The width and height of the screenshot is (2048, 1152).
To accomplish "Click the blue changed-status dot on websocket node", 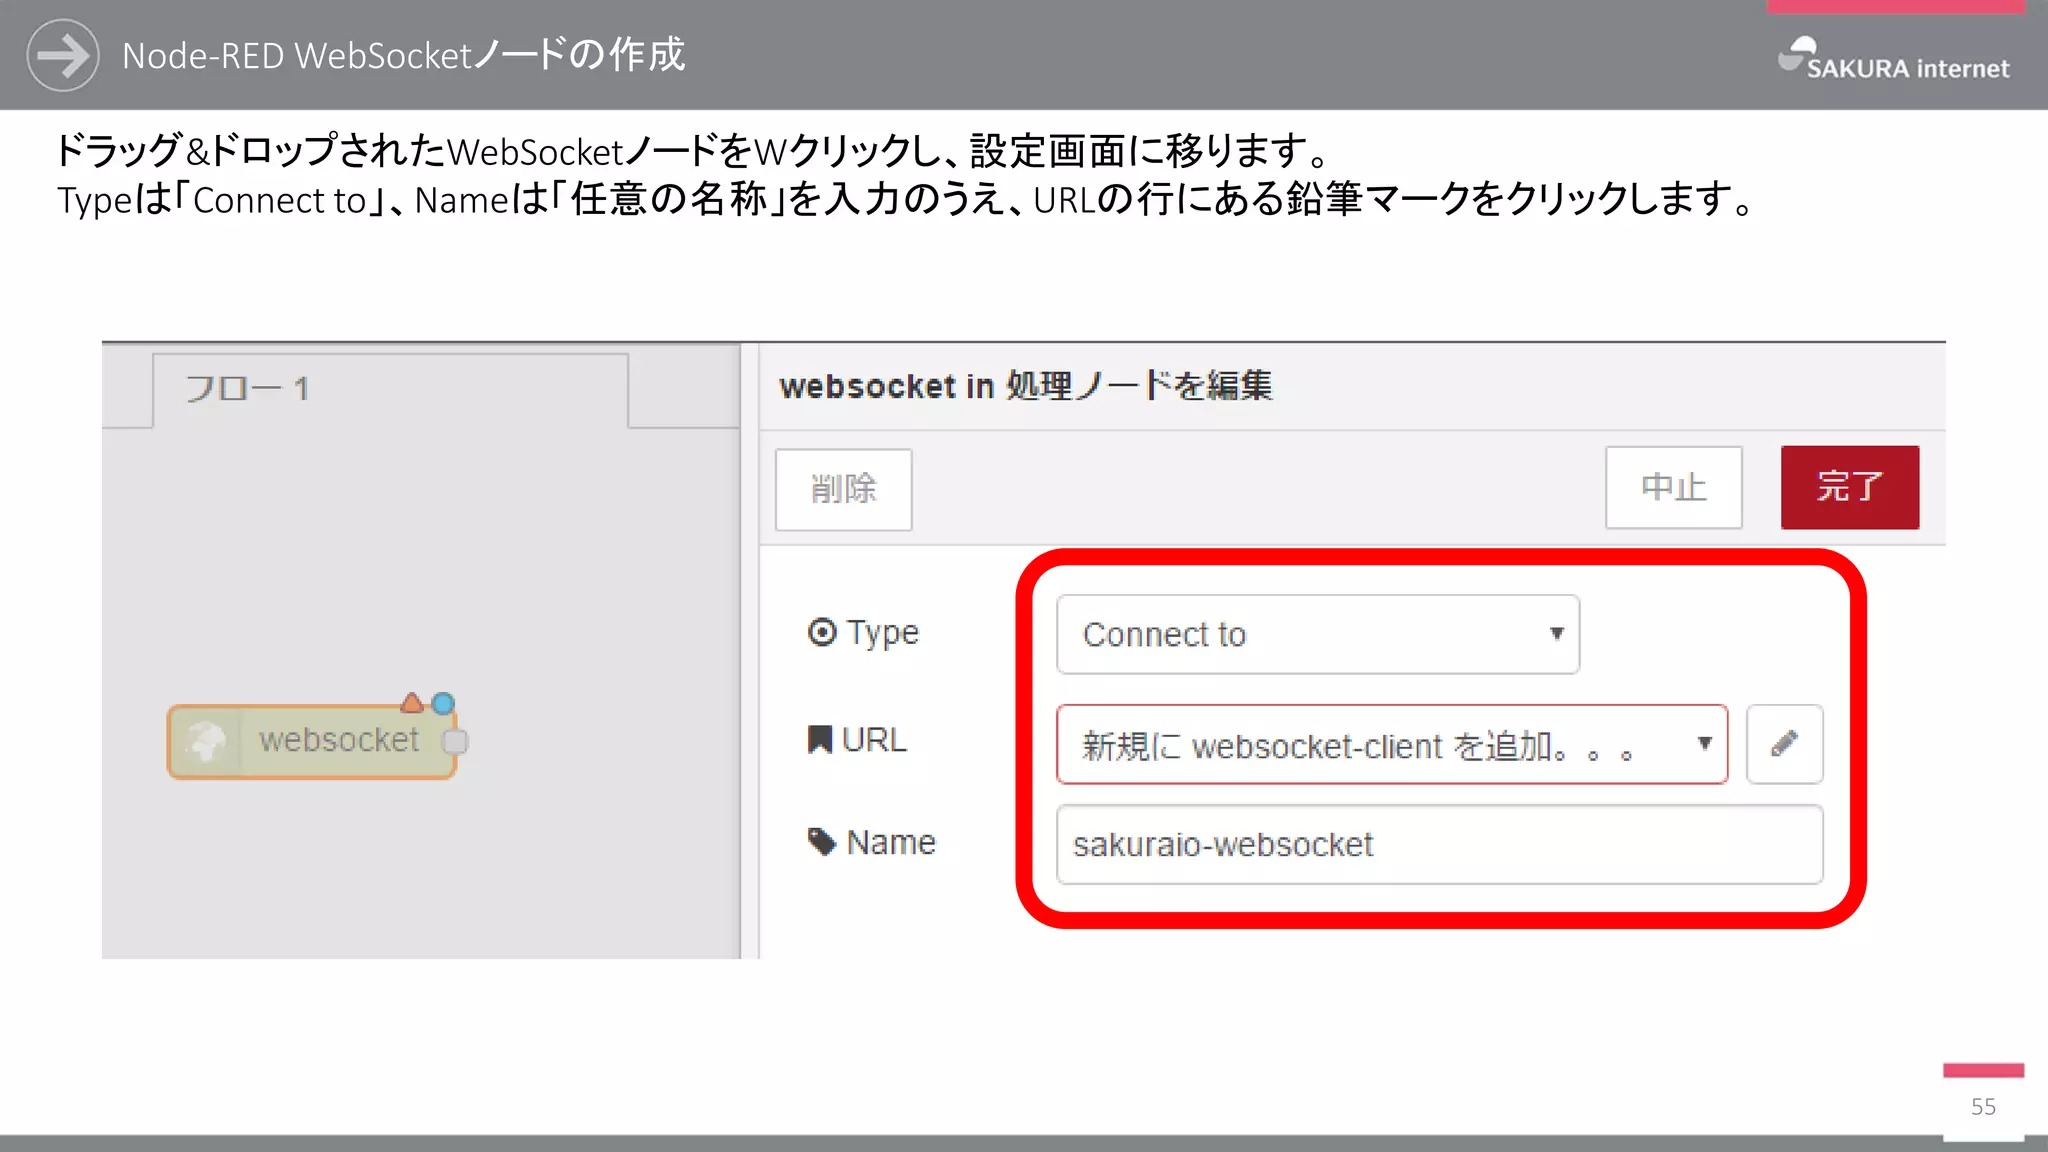I will tap(443, 703).
